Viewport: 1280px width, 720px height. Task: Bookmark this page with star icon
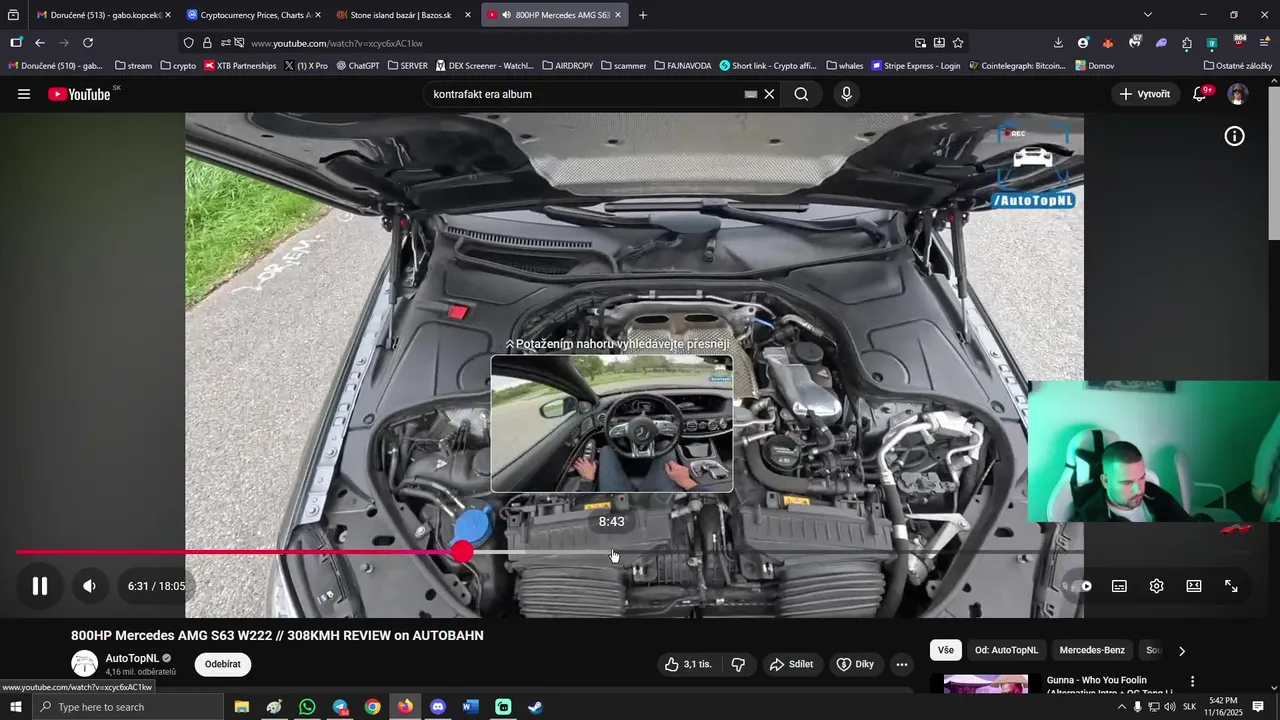[958, 43]
